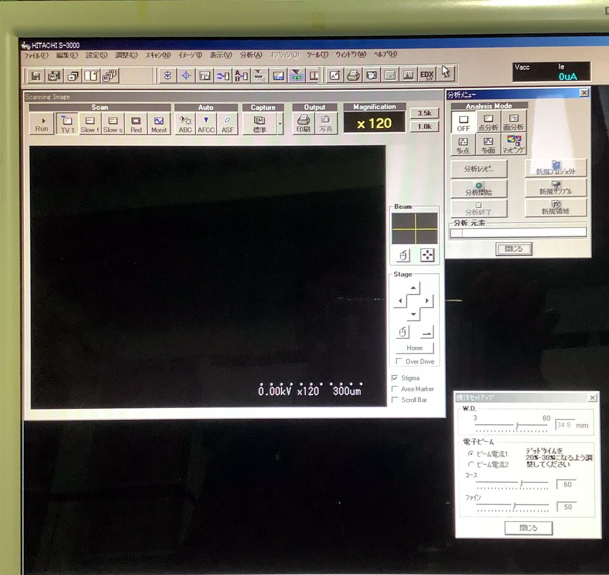609x575 pixels.
Task: Run ASF auto stigma focus
Action: click(x=227, y=124)
